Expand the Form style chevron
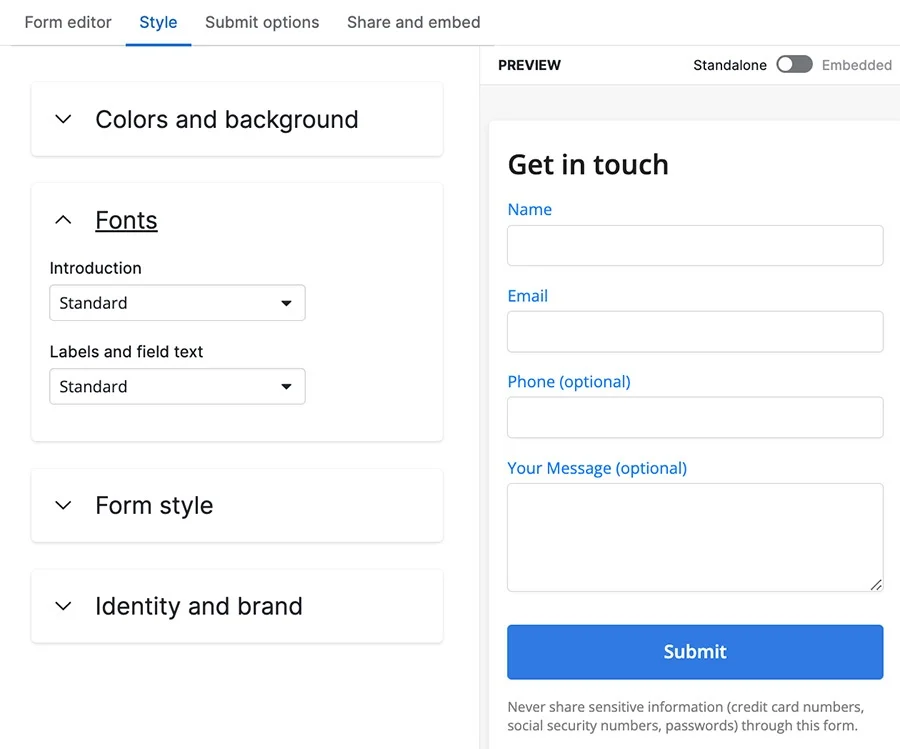Screen dimensions: 900x749 tap(63, 505)
